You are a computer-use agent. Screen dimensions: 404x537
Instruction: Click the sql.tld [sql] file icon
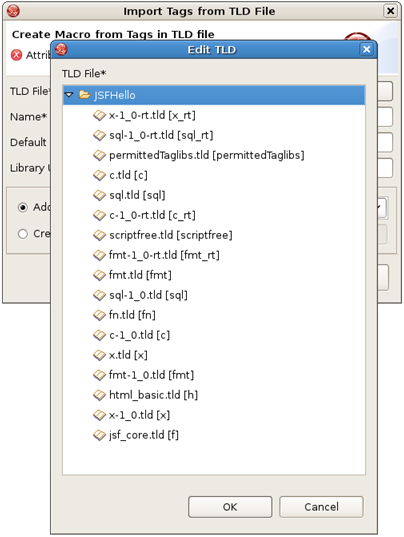point(99,195)
